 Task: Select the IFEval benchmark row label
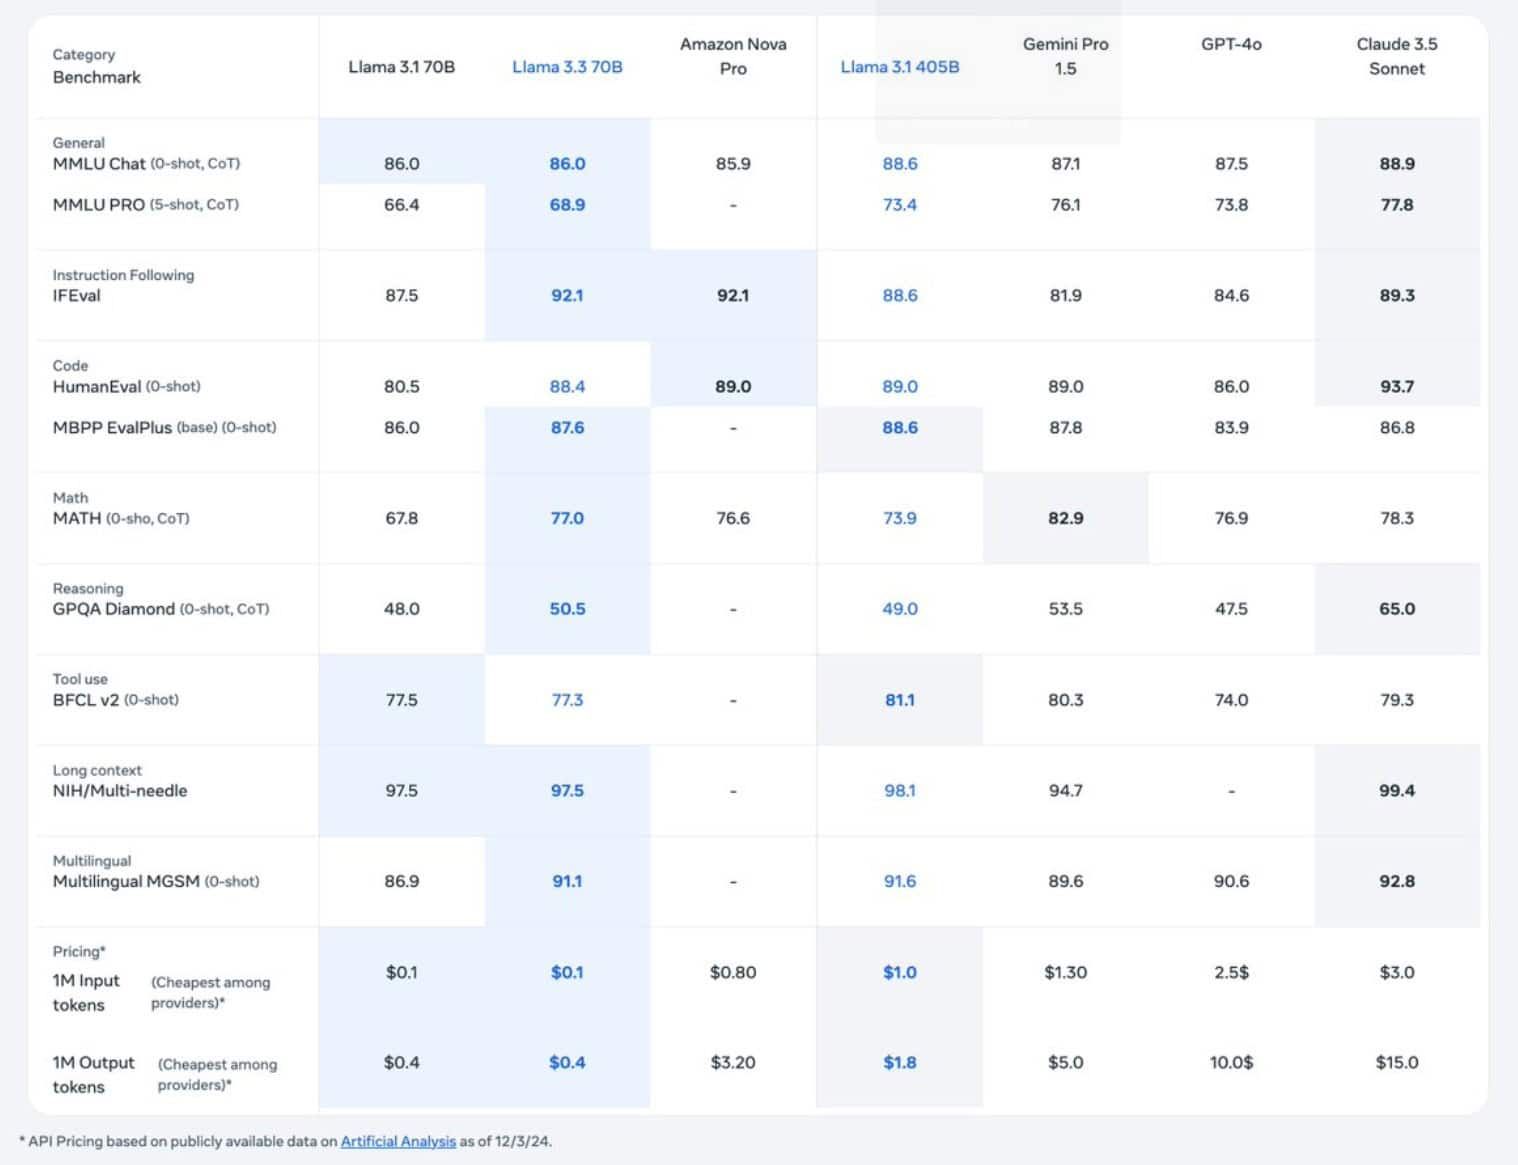click(77, 296)
